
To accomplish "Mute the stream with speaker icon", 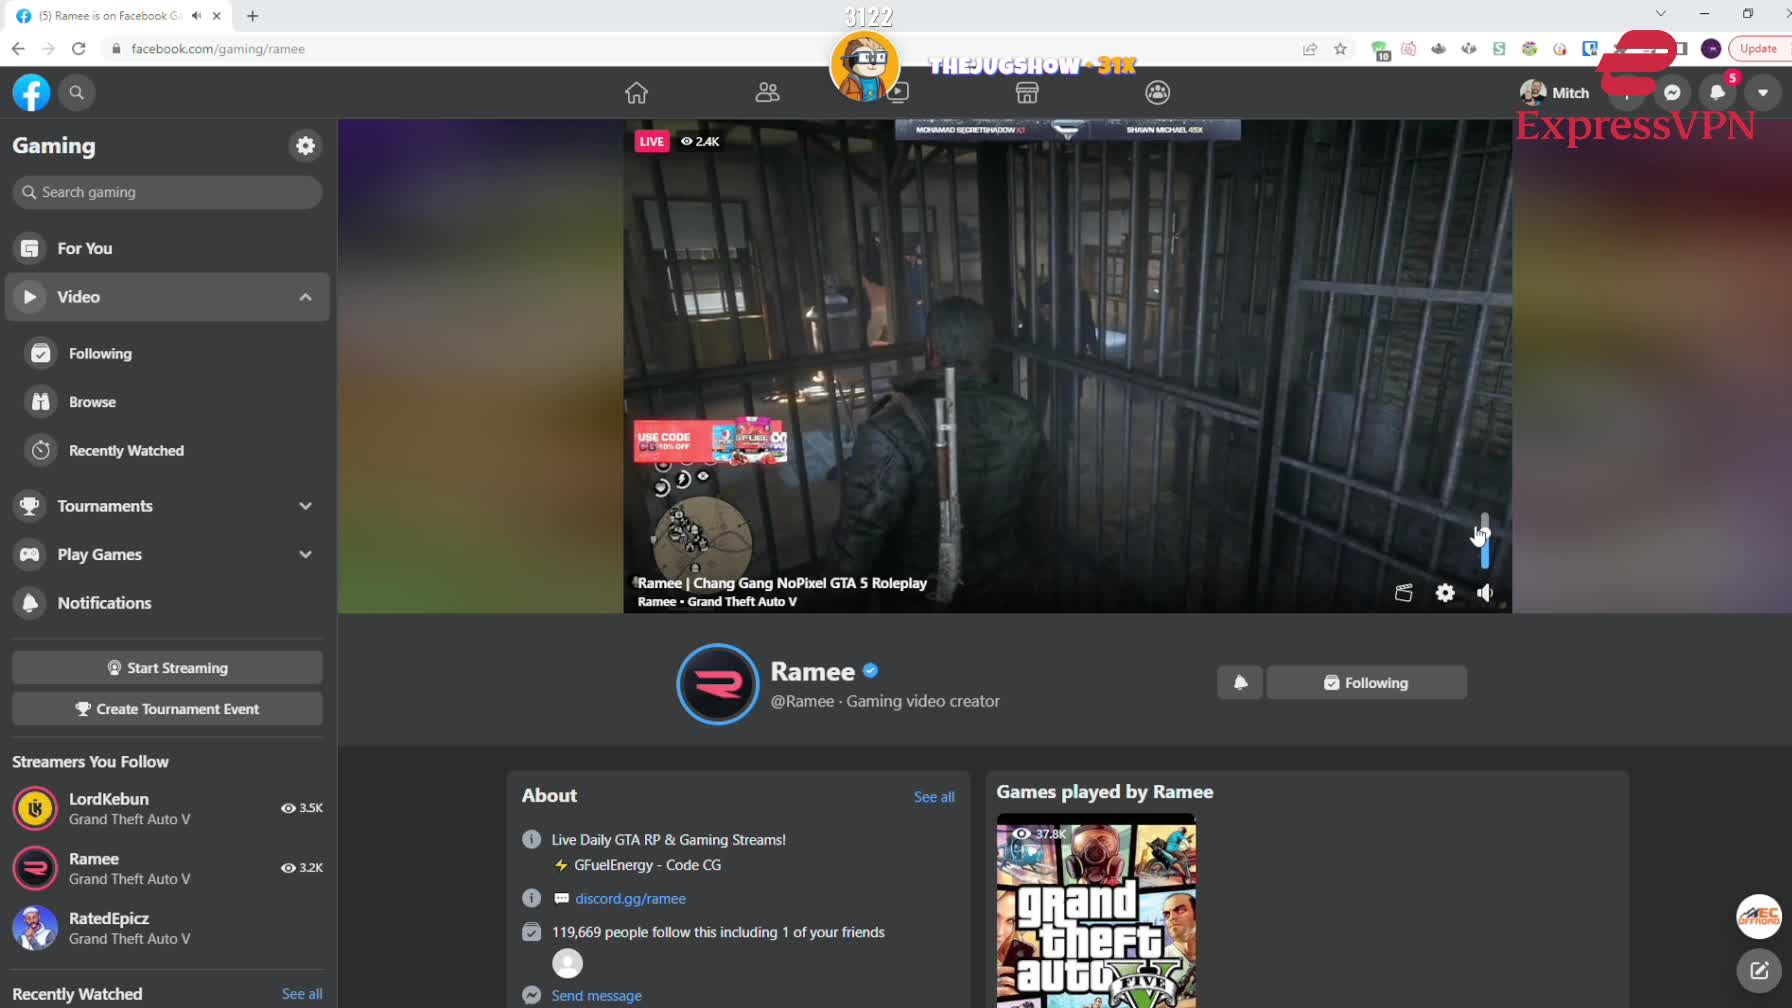I will click(x=1485, y=593).
